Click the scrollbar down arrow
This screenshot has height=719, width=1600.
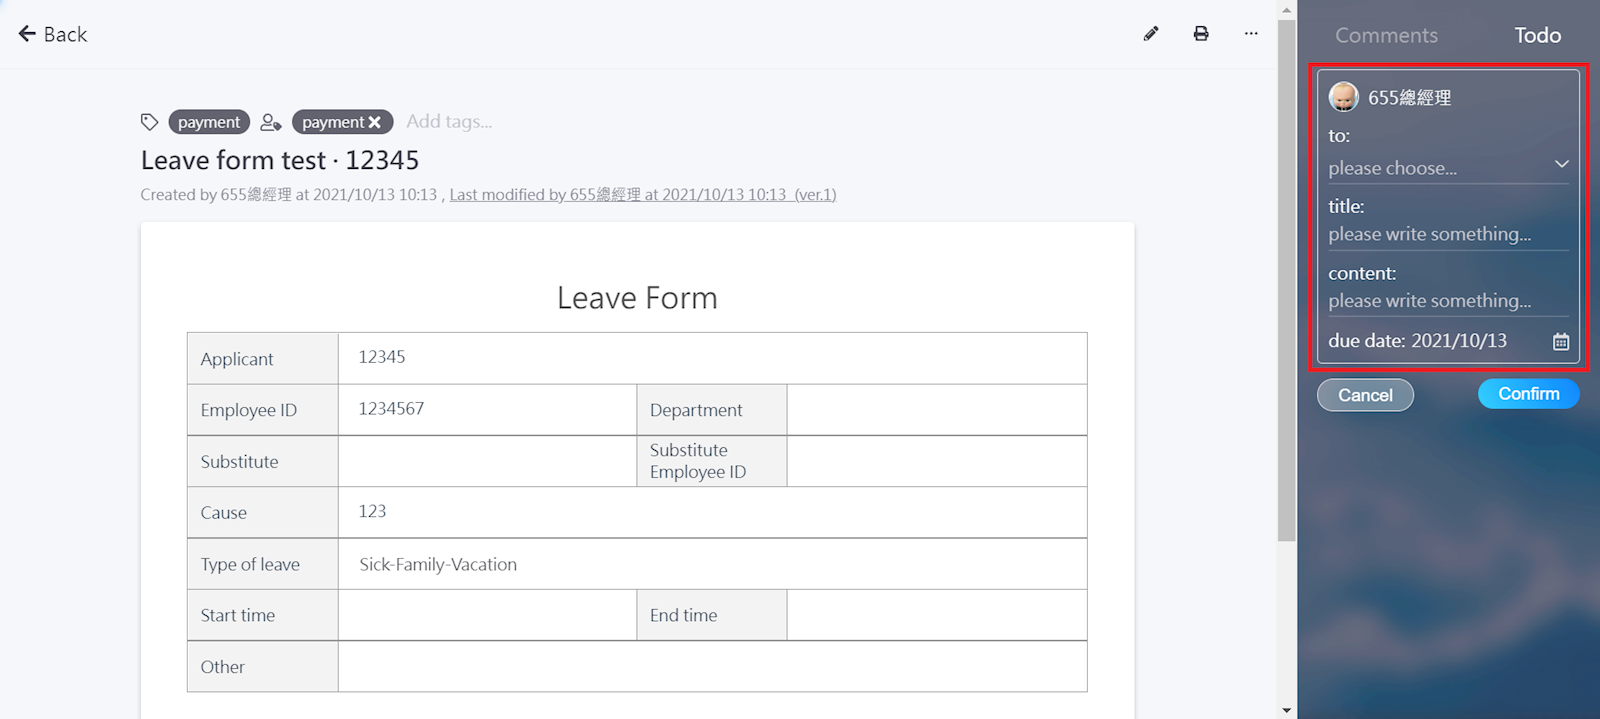1286,710
